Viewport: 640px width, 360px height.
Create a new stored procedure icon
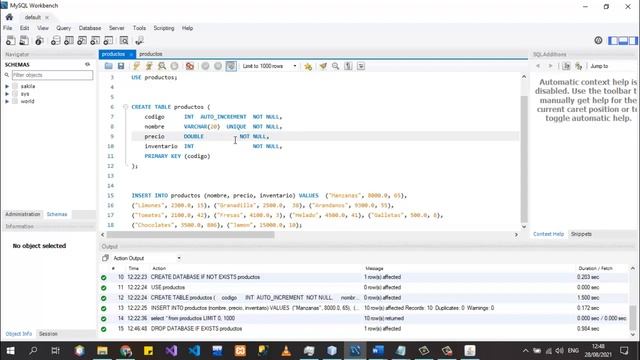95,40
